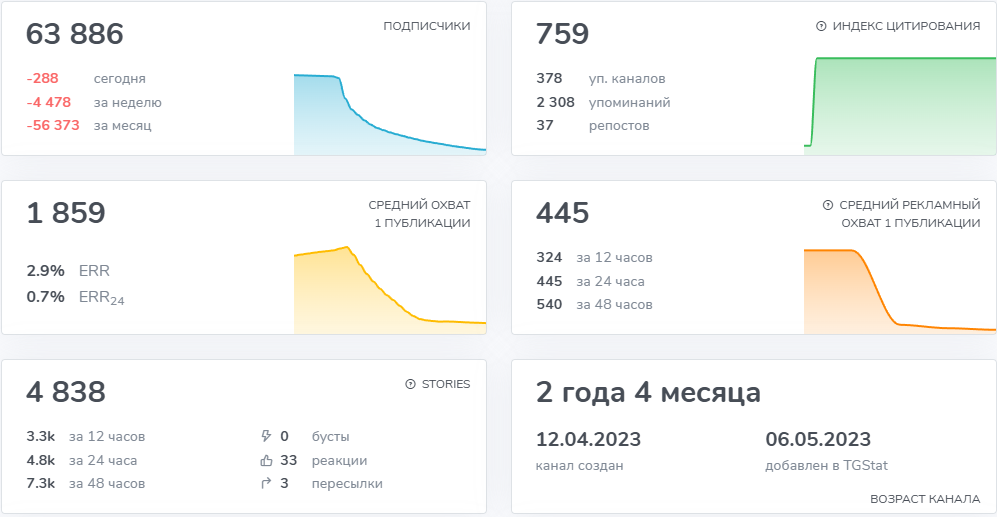Screen dimensions: 997x517
Task: Select the 63 886 subscribers total
Action: click(x=75, y=35)
